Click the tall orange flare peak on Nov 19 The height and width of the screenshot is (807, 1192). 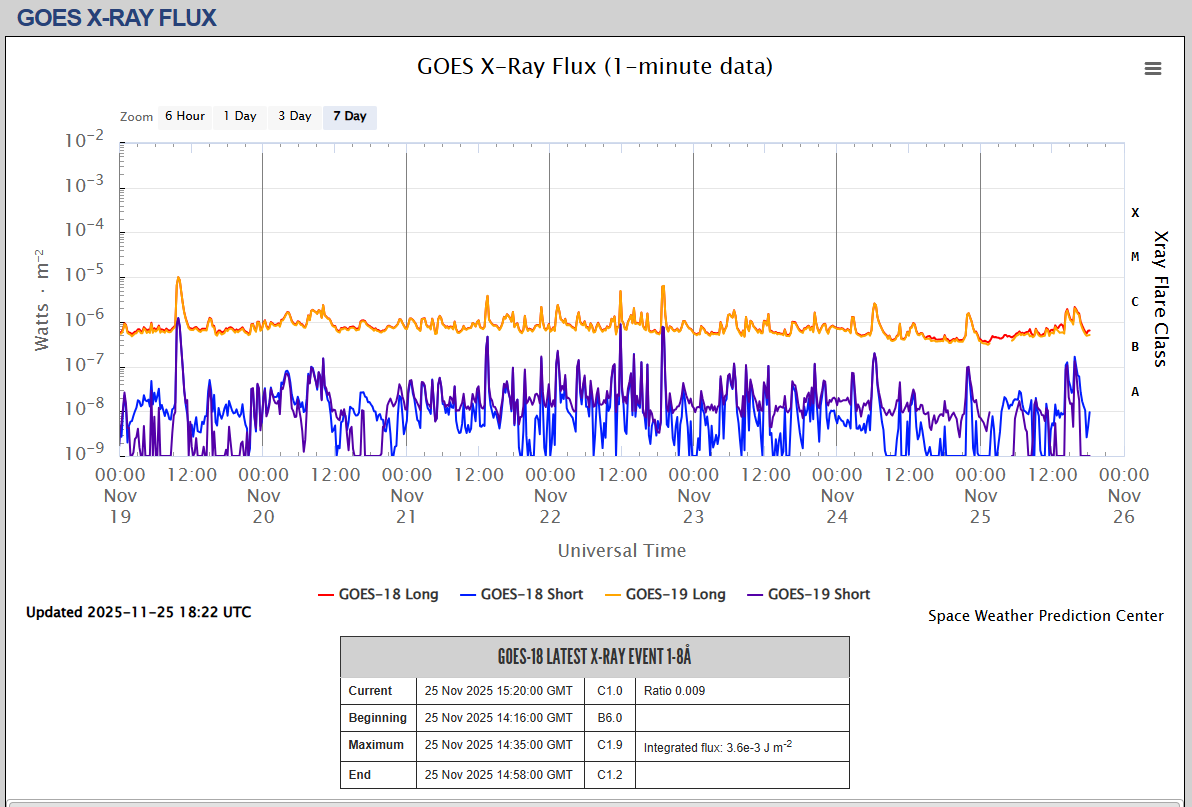tap(178, 279)
